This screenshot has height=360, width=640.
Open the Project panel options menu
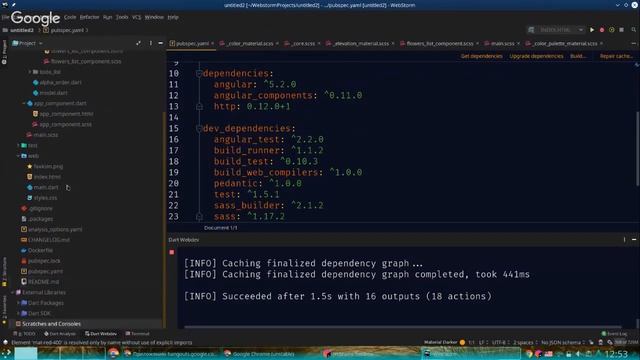click(x=150, y=43)
